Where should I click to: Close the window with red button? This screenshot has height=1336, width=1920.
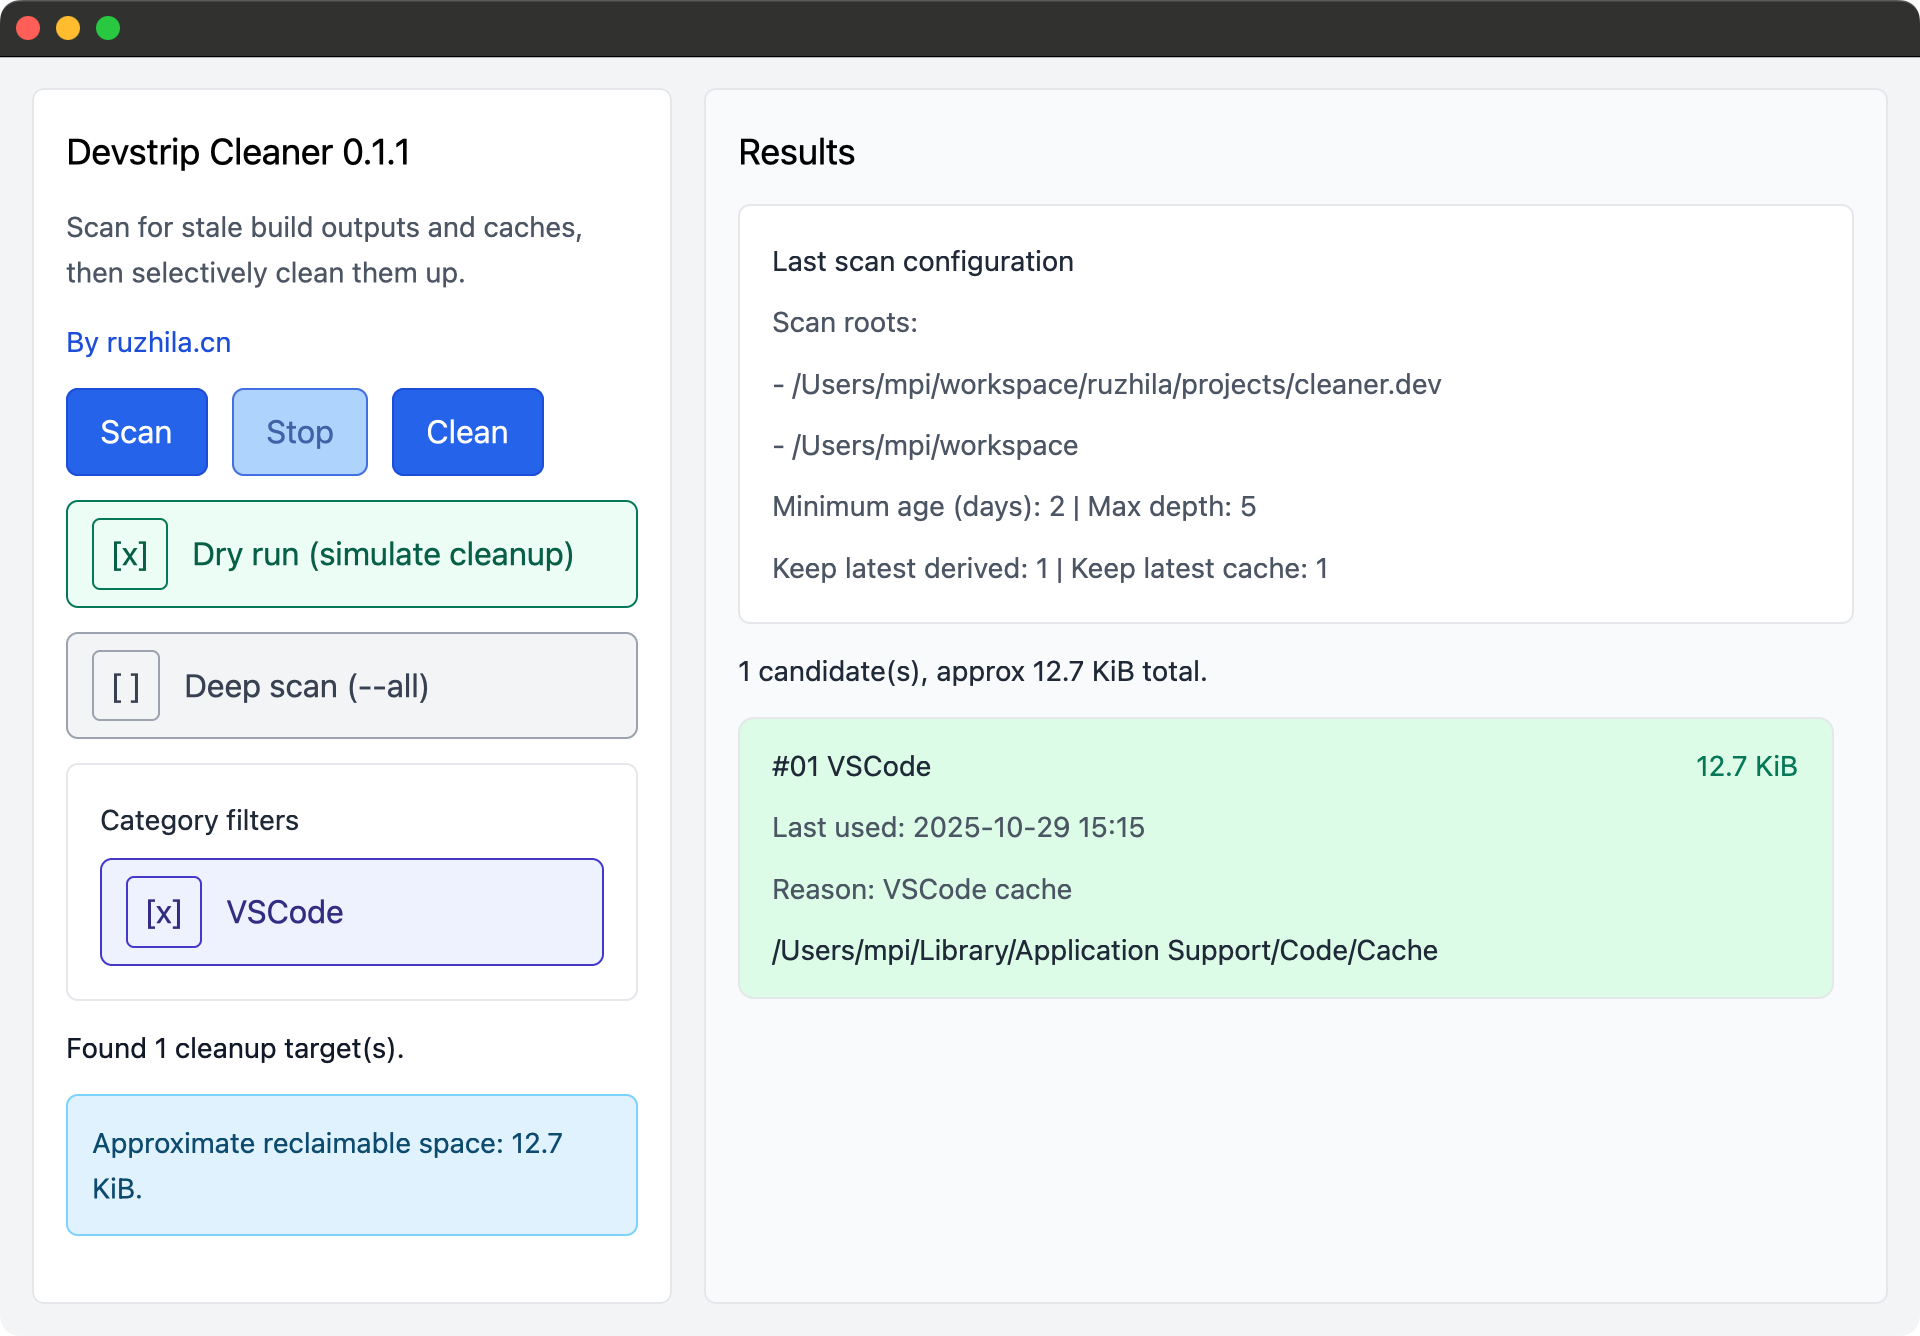pos(28,28)
